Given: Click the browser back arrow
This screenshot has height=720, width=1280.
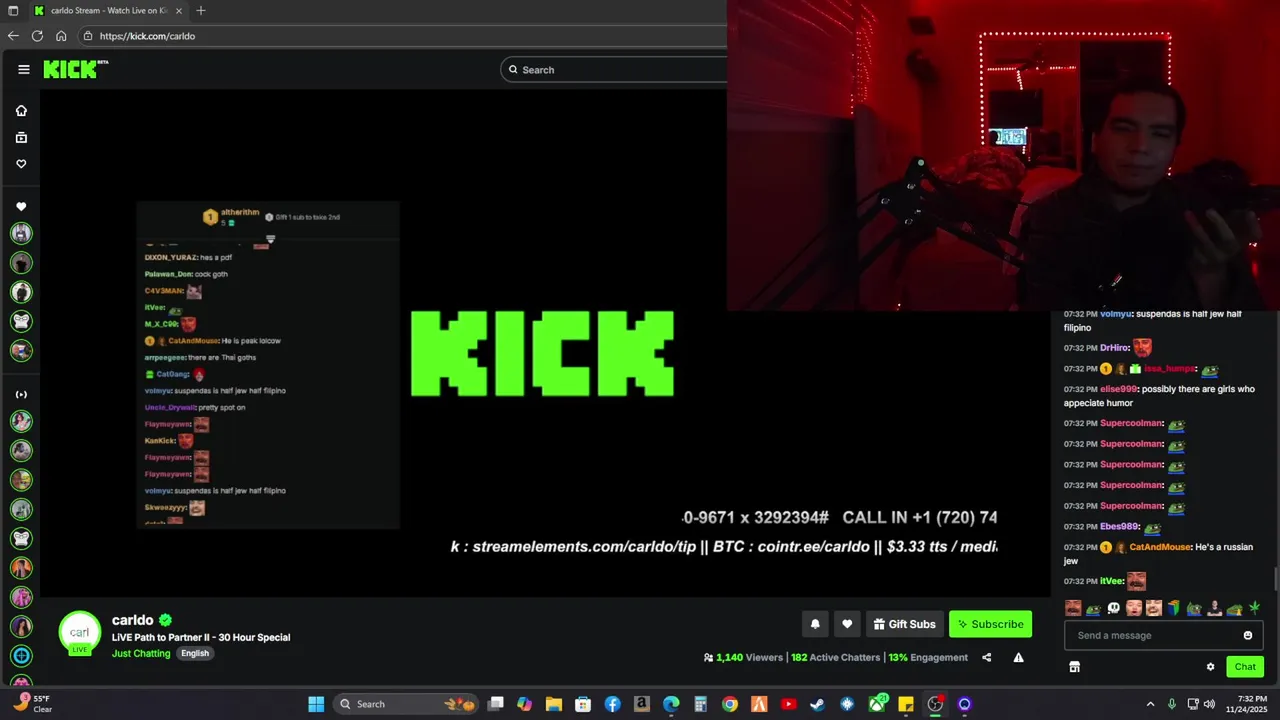Looking at the screenshot, I should coord(13,36).
